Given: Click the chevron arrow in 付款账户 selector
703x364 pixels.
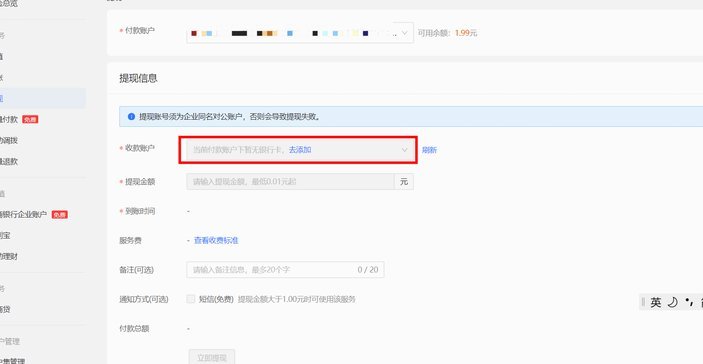Looking at the screenshot, I should [404, 33].
